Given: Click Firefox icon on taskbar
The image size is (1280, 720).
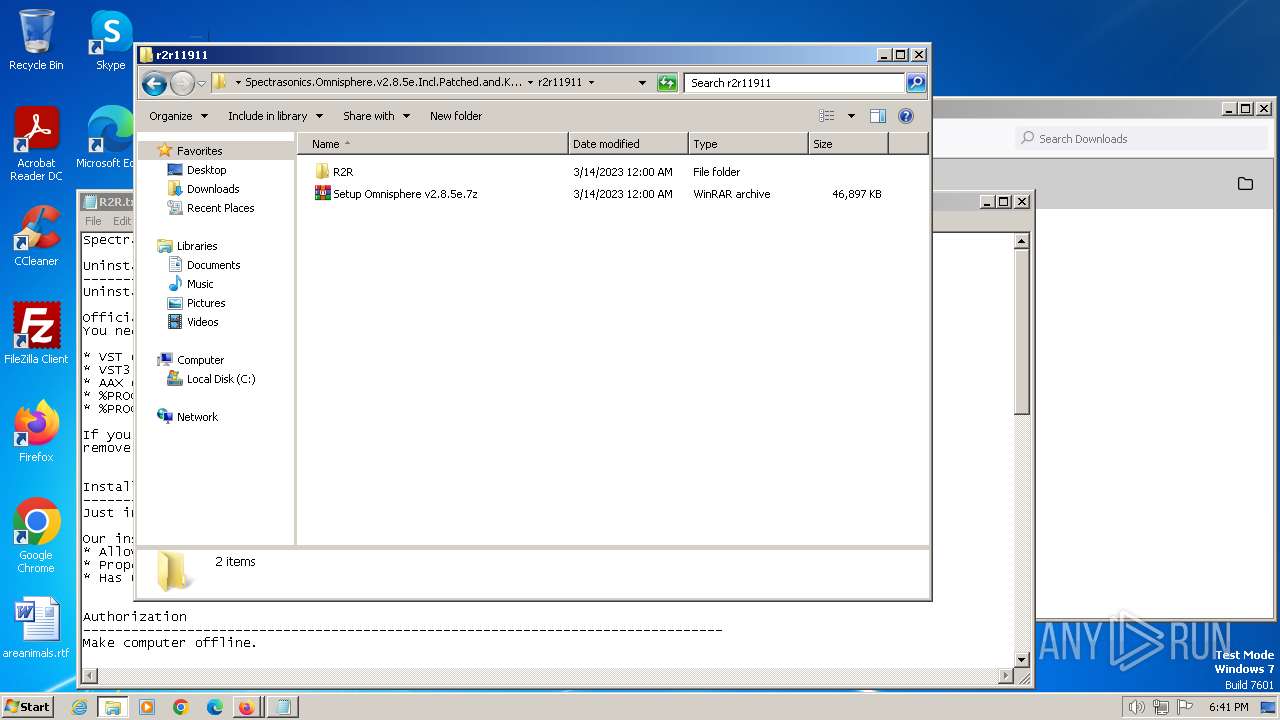Looking at the screenshot, I should pos(246,707).
